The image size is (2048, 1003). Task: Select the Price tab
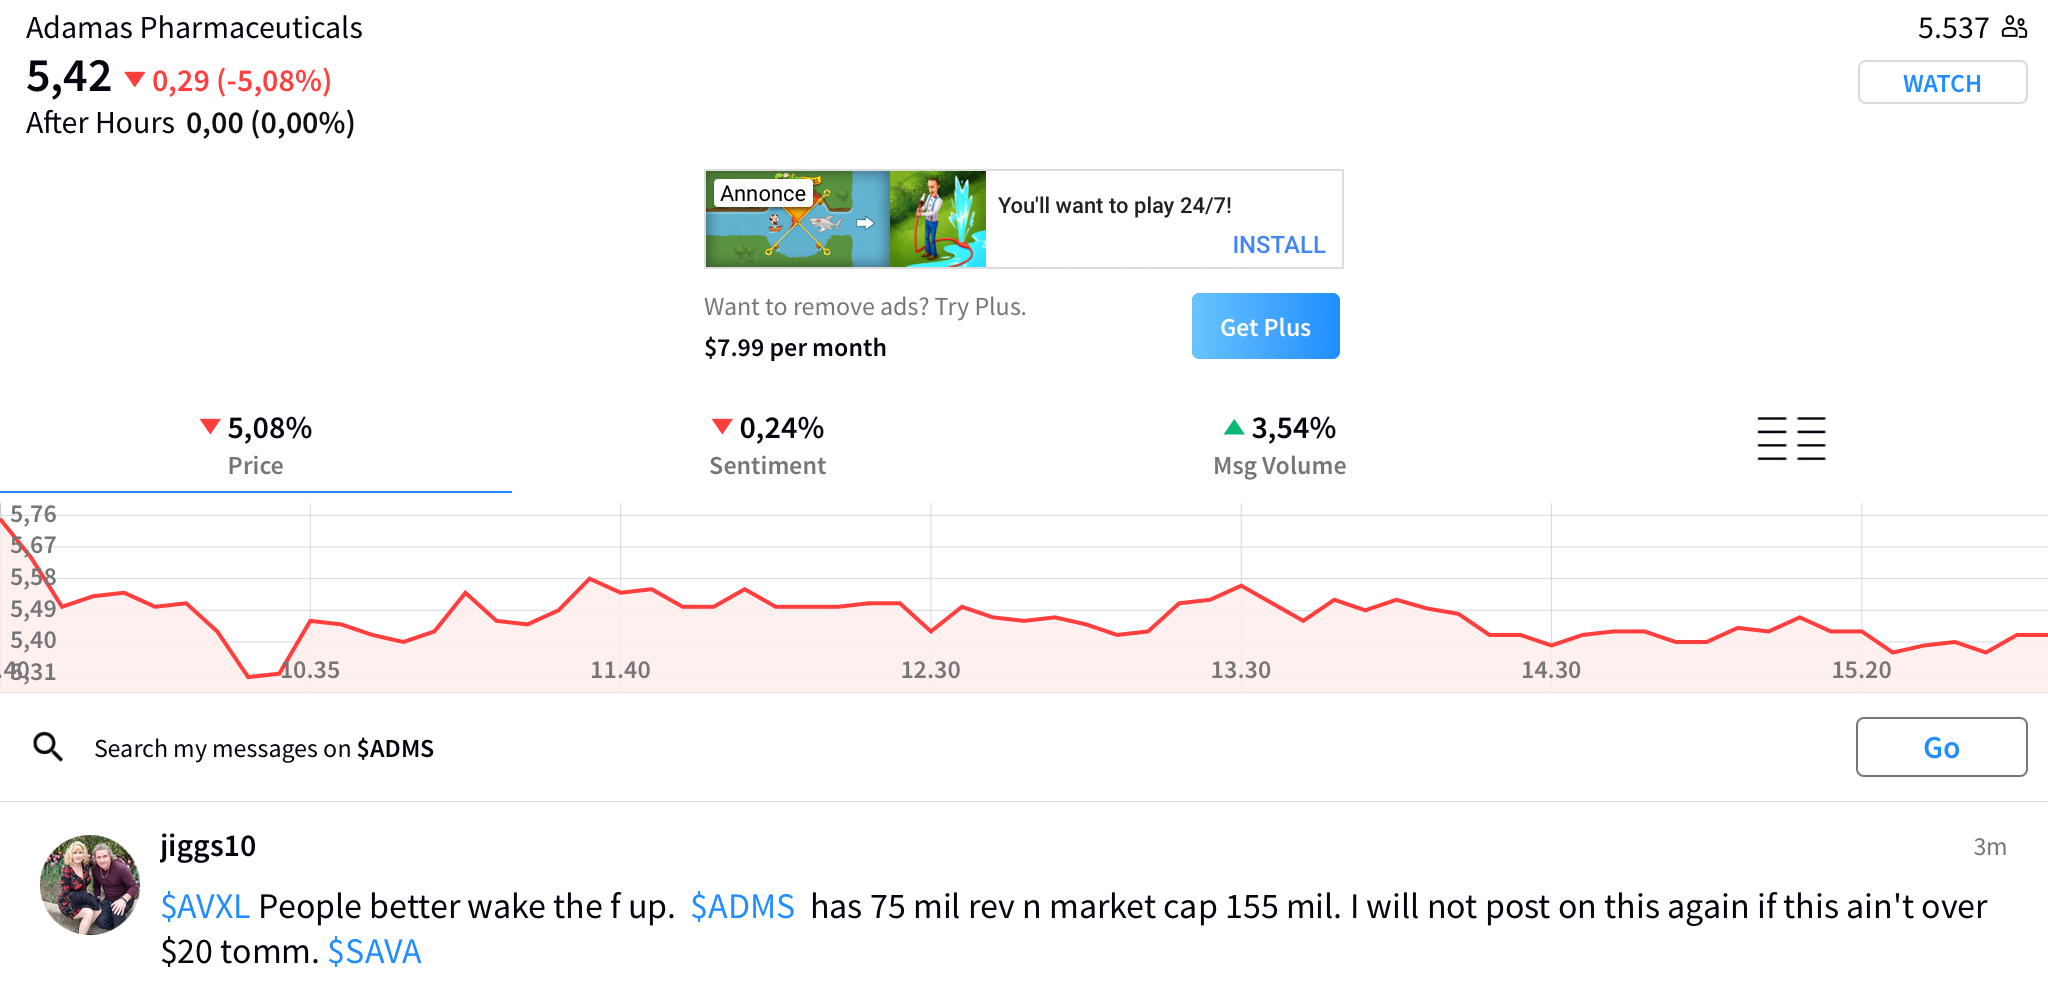(x=256, y=447)
